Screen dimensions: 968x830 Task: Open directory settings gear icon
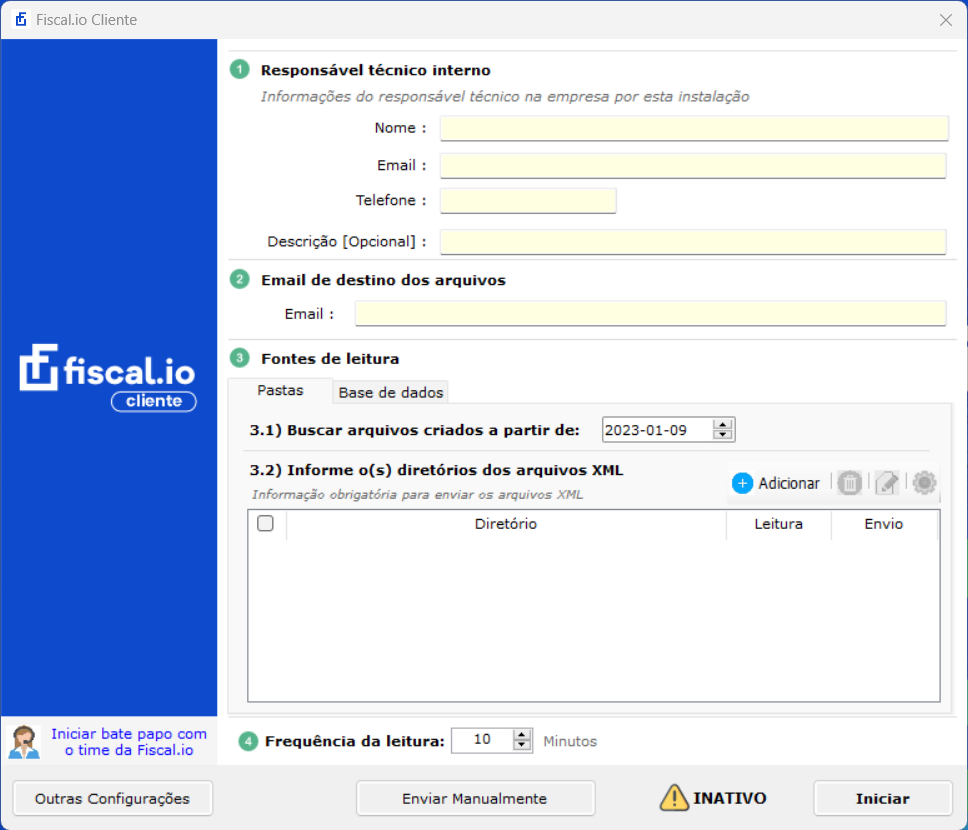tap(924, 483)
